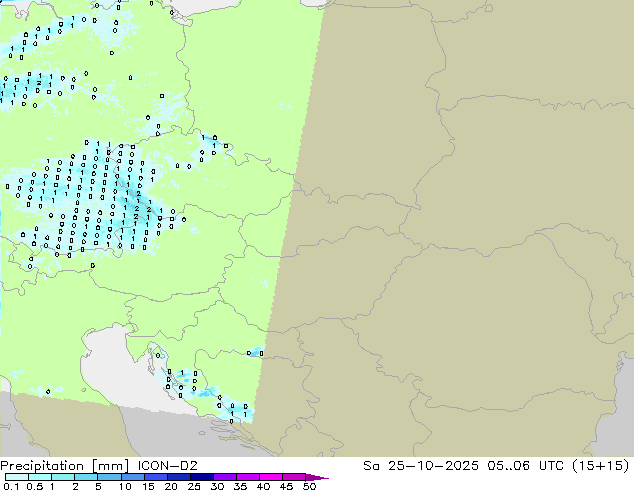Select the magenta legend swatch between 40 and 45
The width and height of the screenshot is (634, 490).
pos(271,477)
